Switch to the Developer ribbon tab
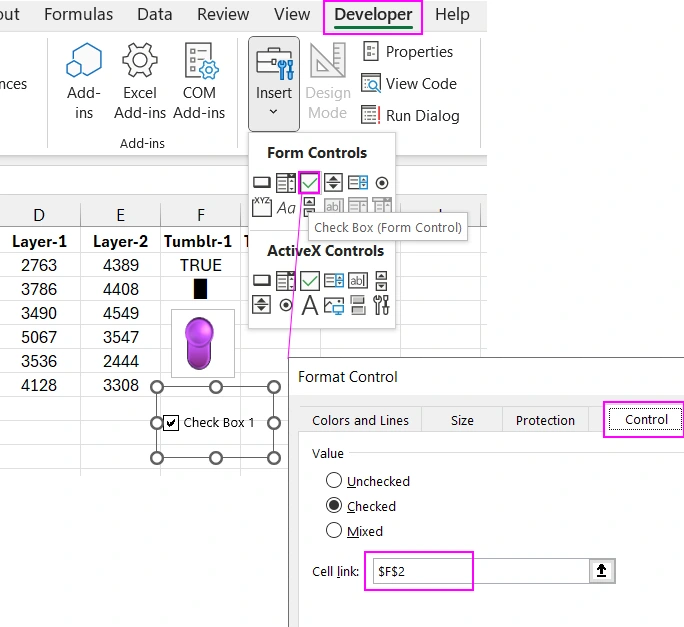Screen dimensions: 684x627 (373, 15)
